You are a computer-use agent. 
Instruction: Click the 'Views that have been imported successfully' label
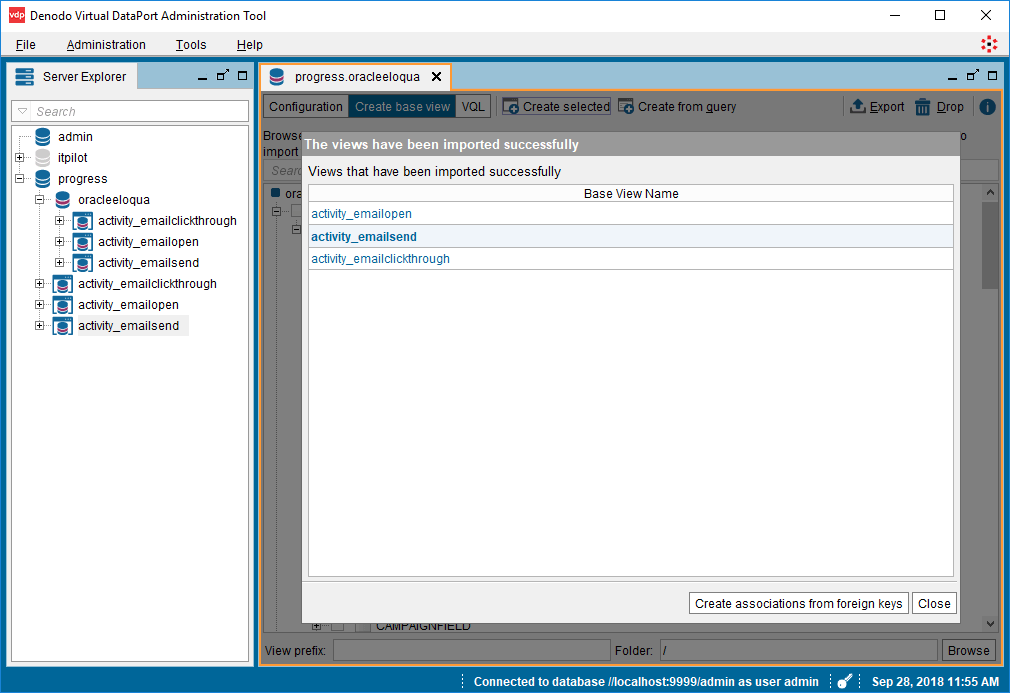point(435,171)
